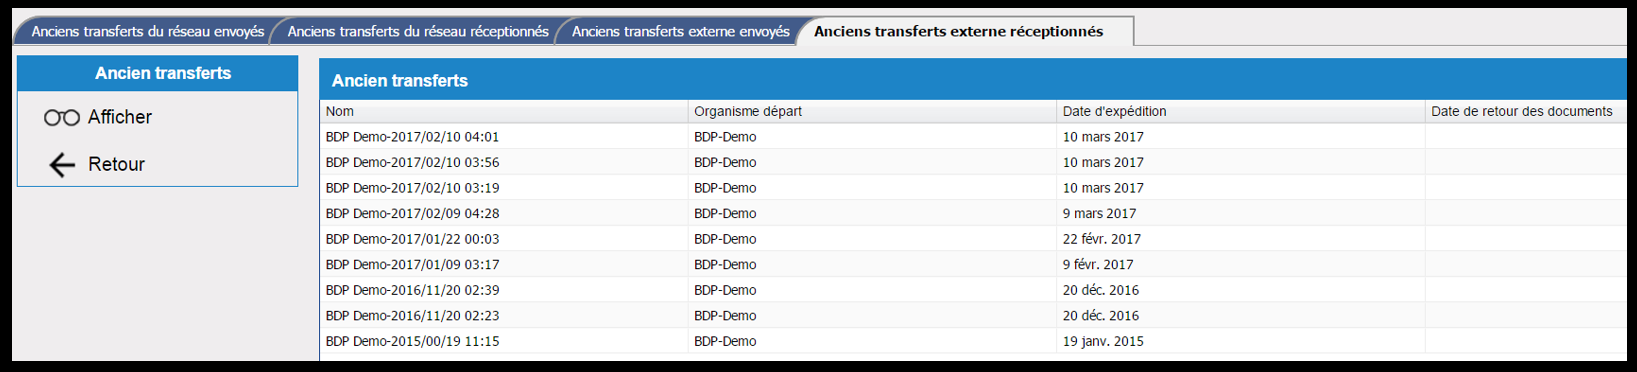Viewport: 1637px width, 372px height.
Task: Open Anciens transferts du réseau réceptionnés tab
Action: (418, 31)
